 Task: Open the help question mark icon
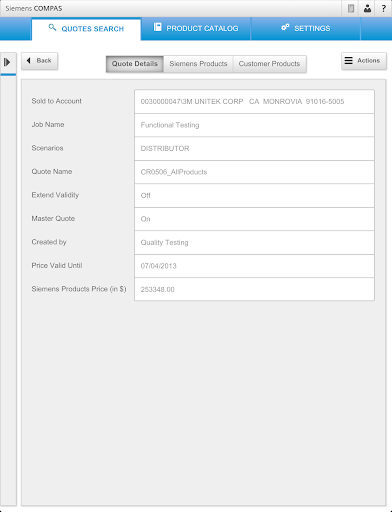click(x=383, y=9)
